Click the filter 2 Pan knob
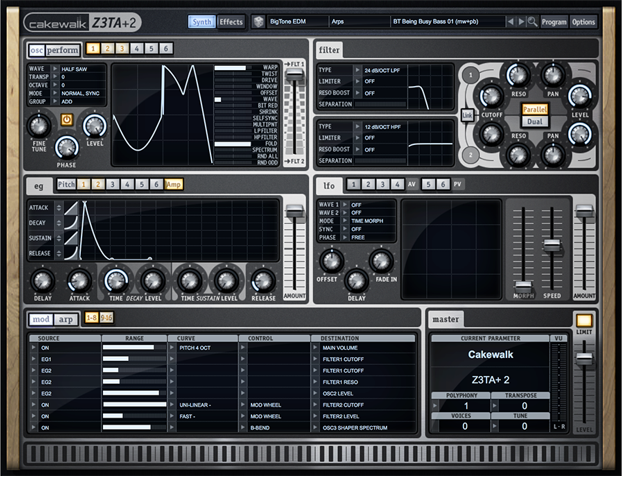The width and height of the screenshot is (623, 477). [x=553, y=155]
